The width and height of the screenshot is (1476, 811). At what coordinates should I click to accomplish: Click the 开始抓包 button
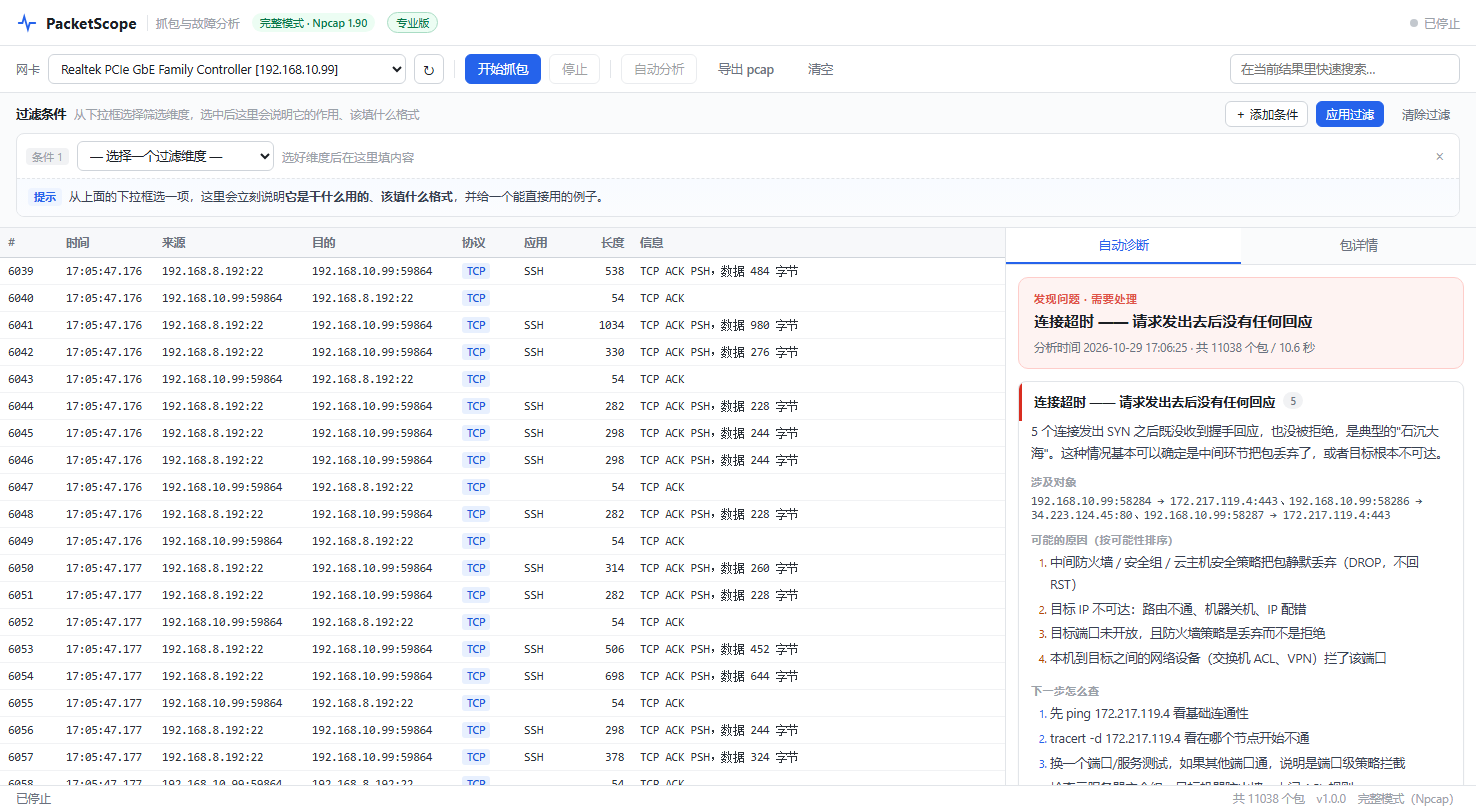click(503, 69)
